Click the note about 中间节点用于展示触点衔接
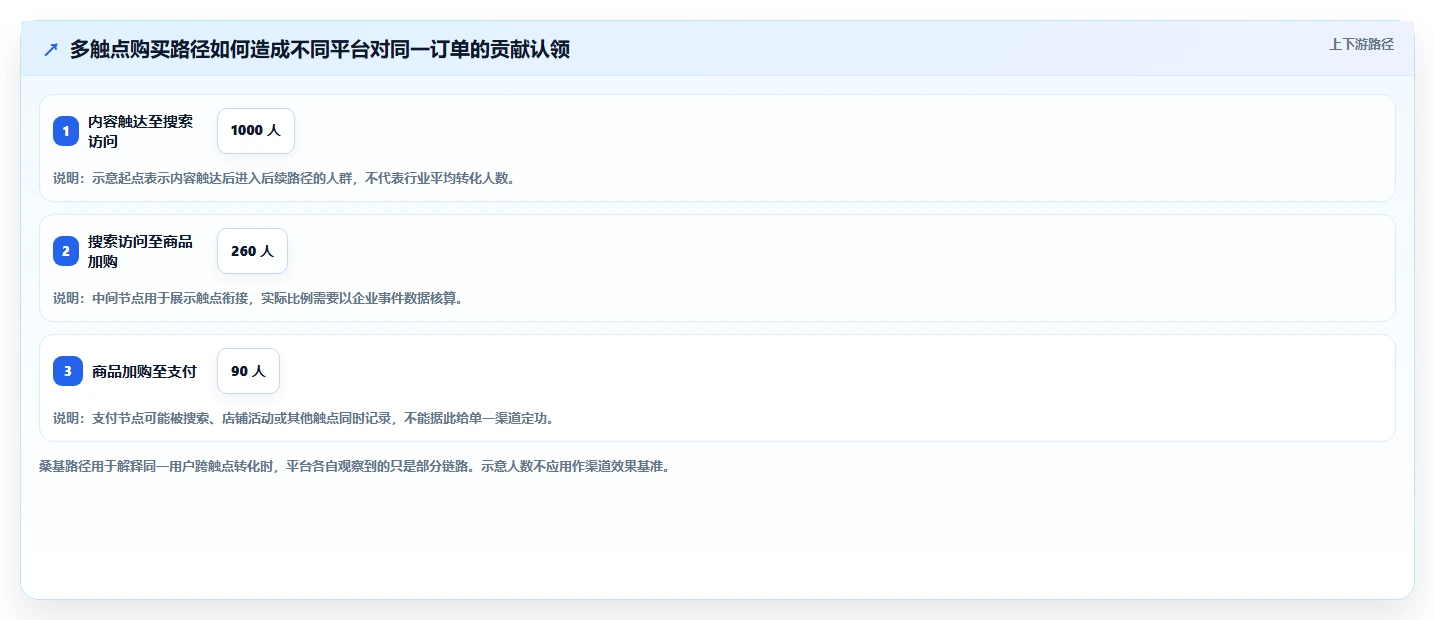1435x620 pixels. coord(258,298)
